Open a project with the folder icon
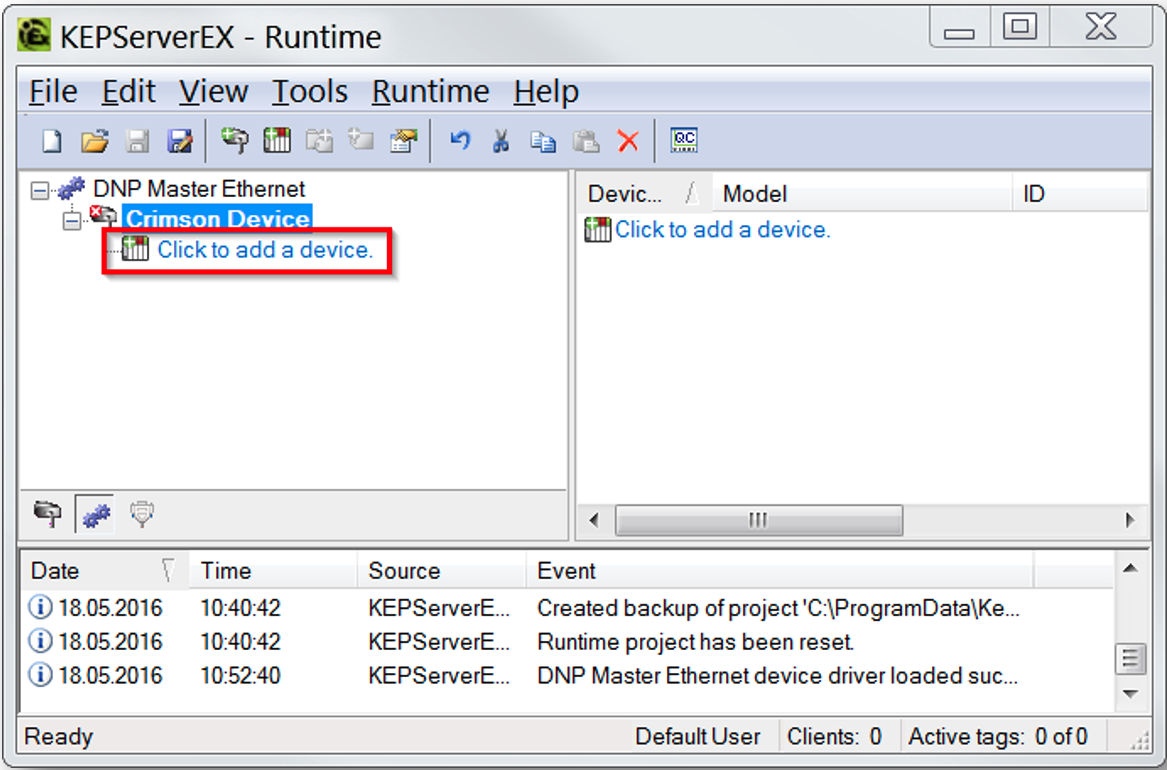 [x=95, y=141]
